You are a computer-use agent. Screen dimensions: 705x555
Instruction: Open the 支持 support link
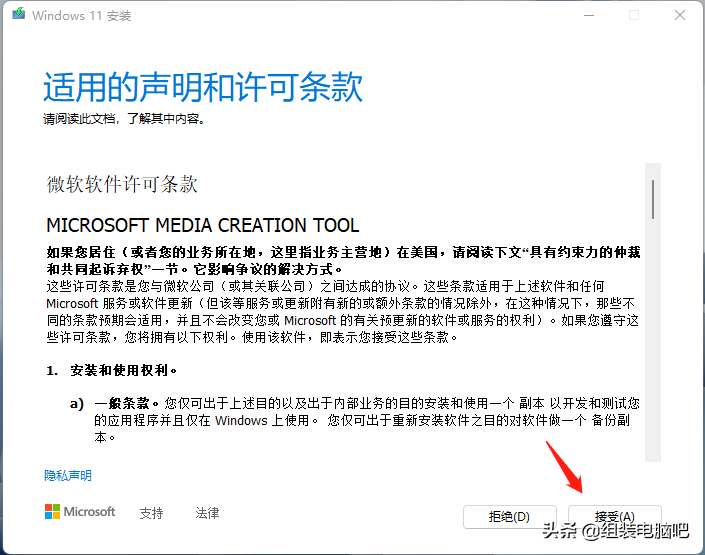click(x=152, y=513)
